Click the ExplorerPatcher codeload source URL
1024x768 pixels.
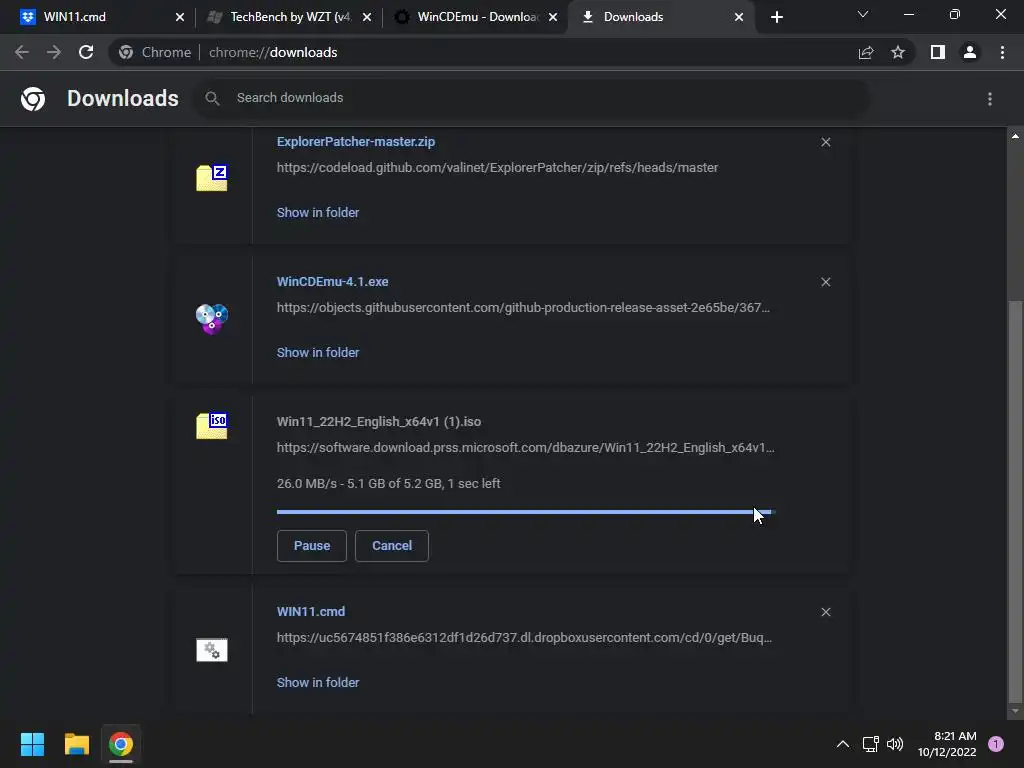point(497,167)
